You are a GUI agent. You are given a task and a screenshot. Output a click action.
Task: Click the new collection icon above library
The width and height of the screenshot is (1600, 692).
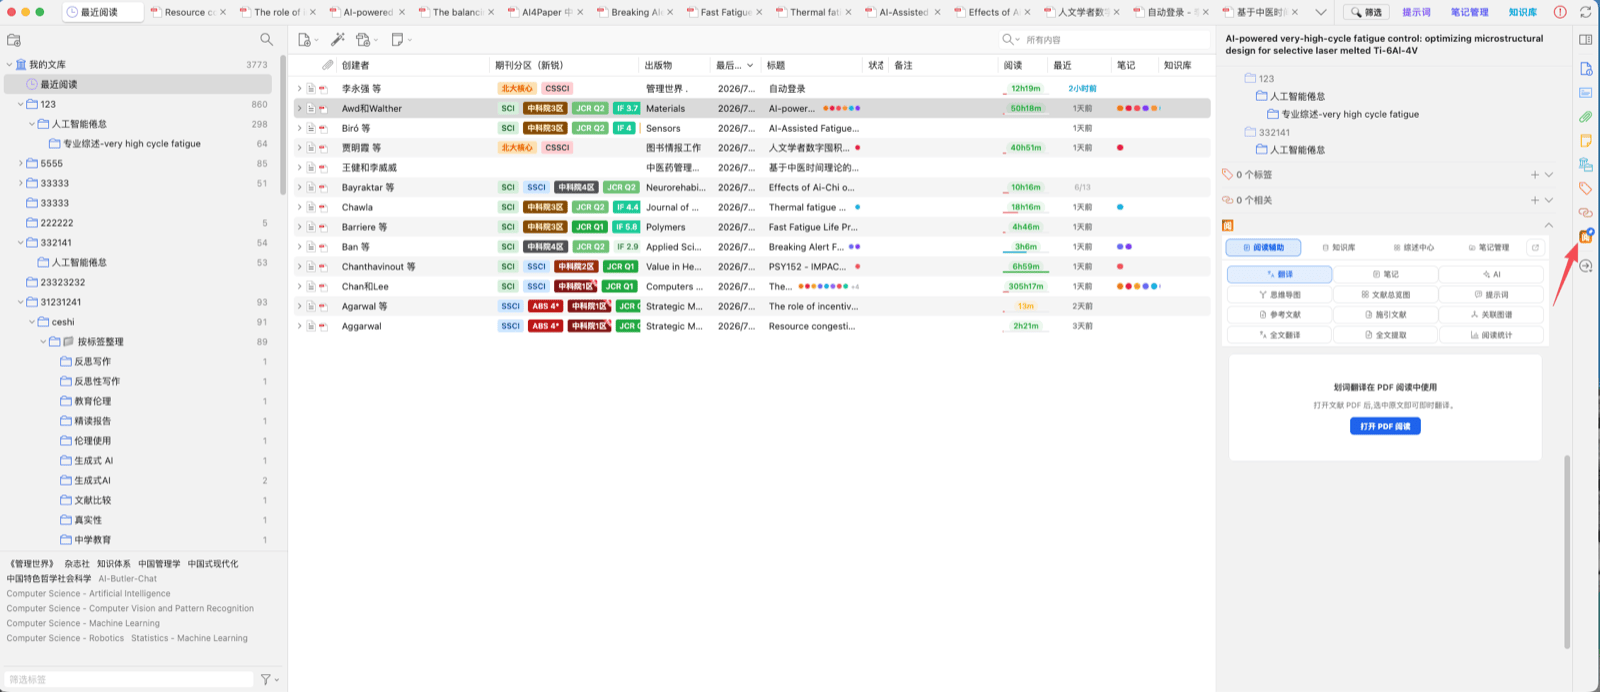pos(14,40)
